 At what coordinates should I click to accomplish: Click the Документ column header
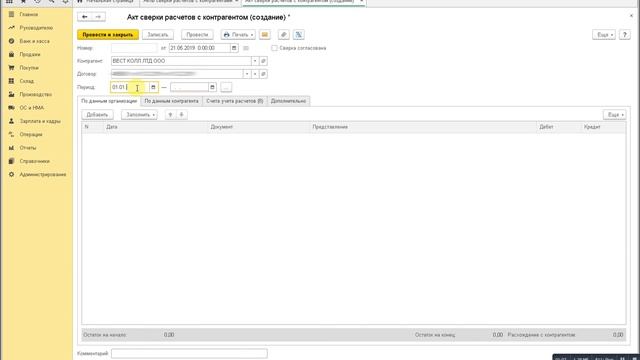[x=221, y=127]
